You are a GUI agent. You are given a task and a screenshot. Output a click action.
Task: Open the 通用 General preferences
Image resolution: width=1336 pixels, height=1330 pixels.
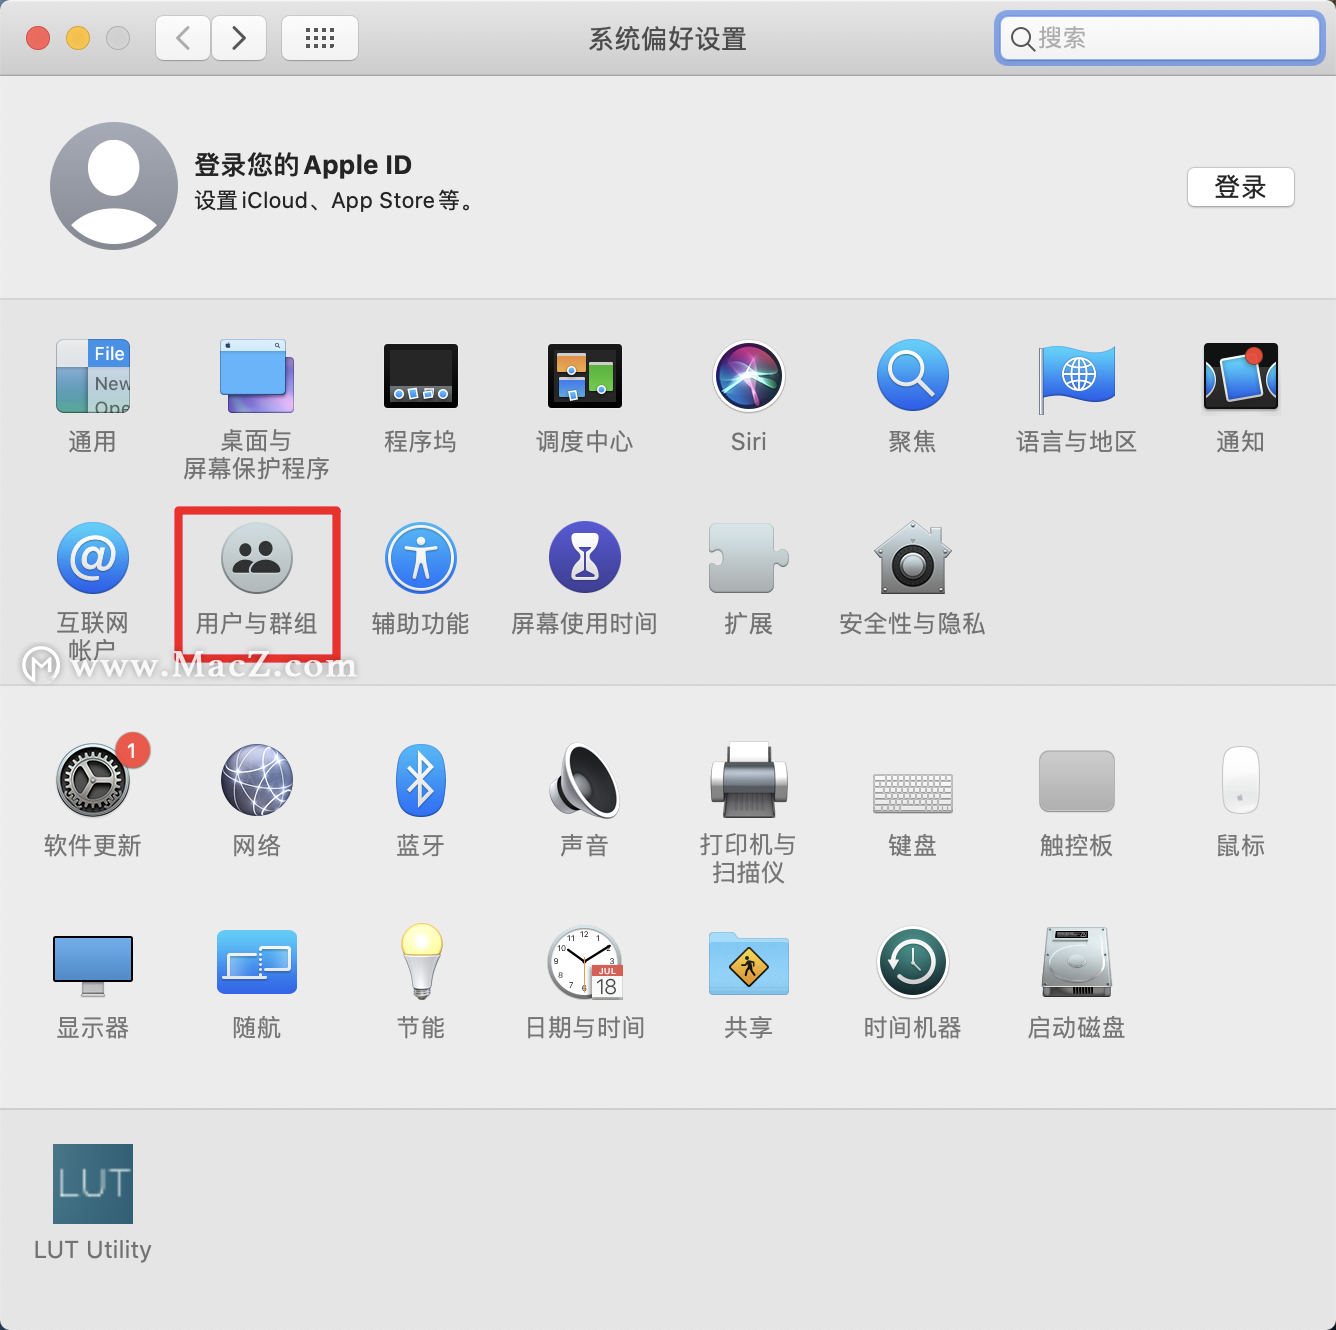[x=93, y=376]
